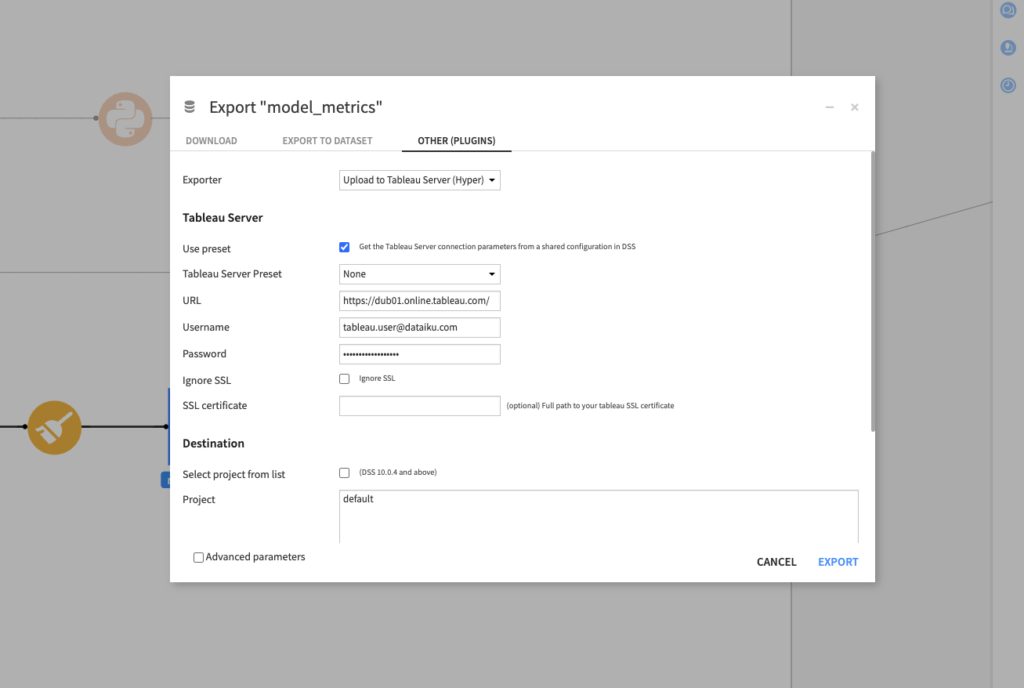Click inside the URL input field
This screenshot has height=688, width=1024.
coord(419,300)
